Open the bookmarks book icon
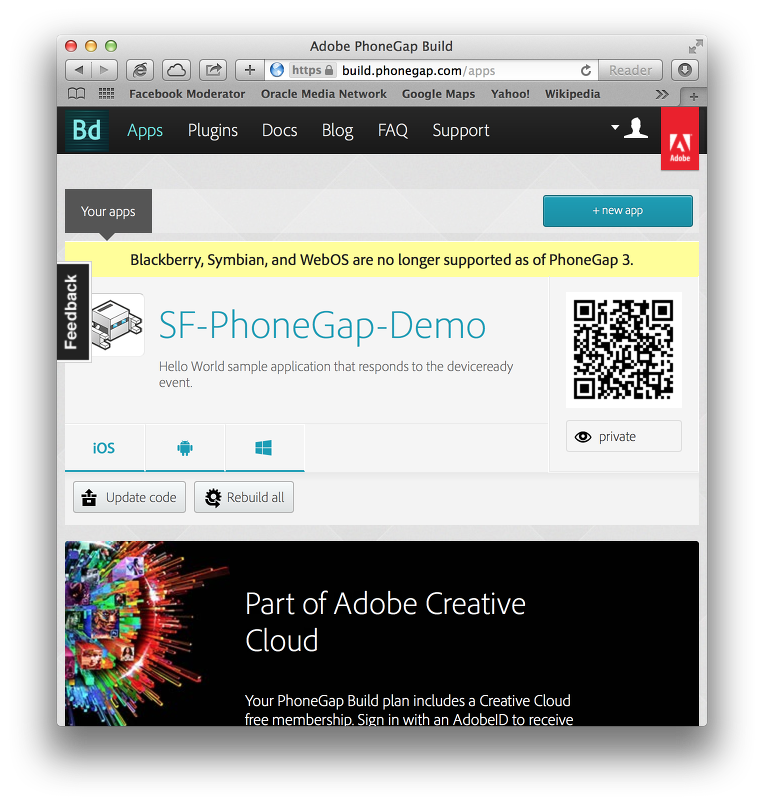This screenshot has width=764, height=805. (x=77, y=94)
